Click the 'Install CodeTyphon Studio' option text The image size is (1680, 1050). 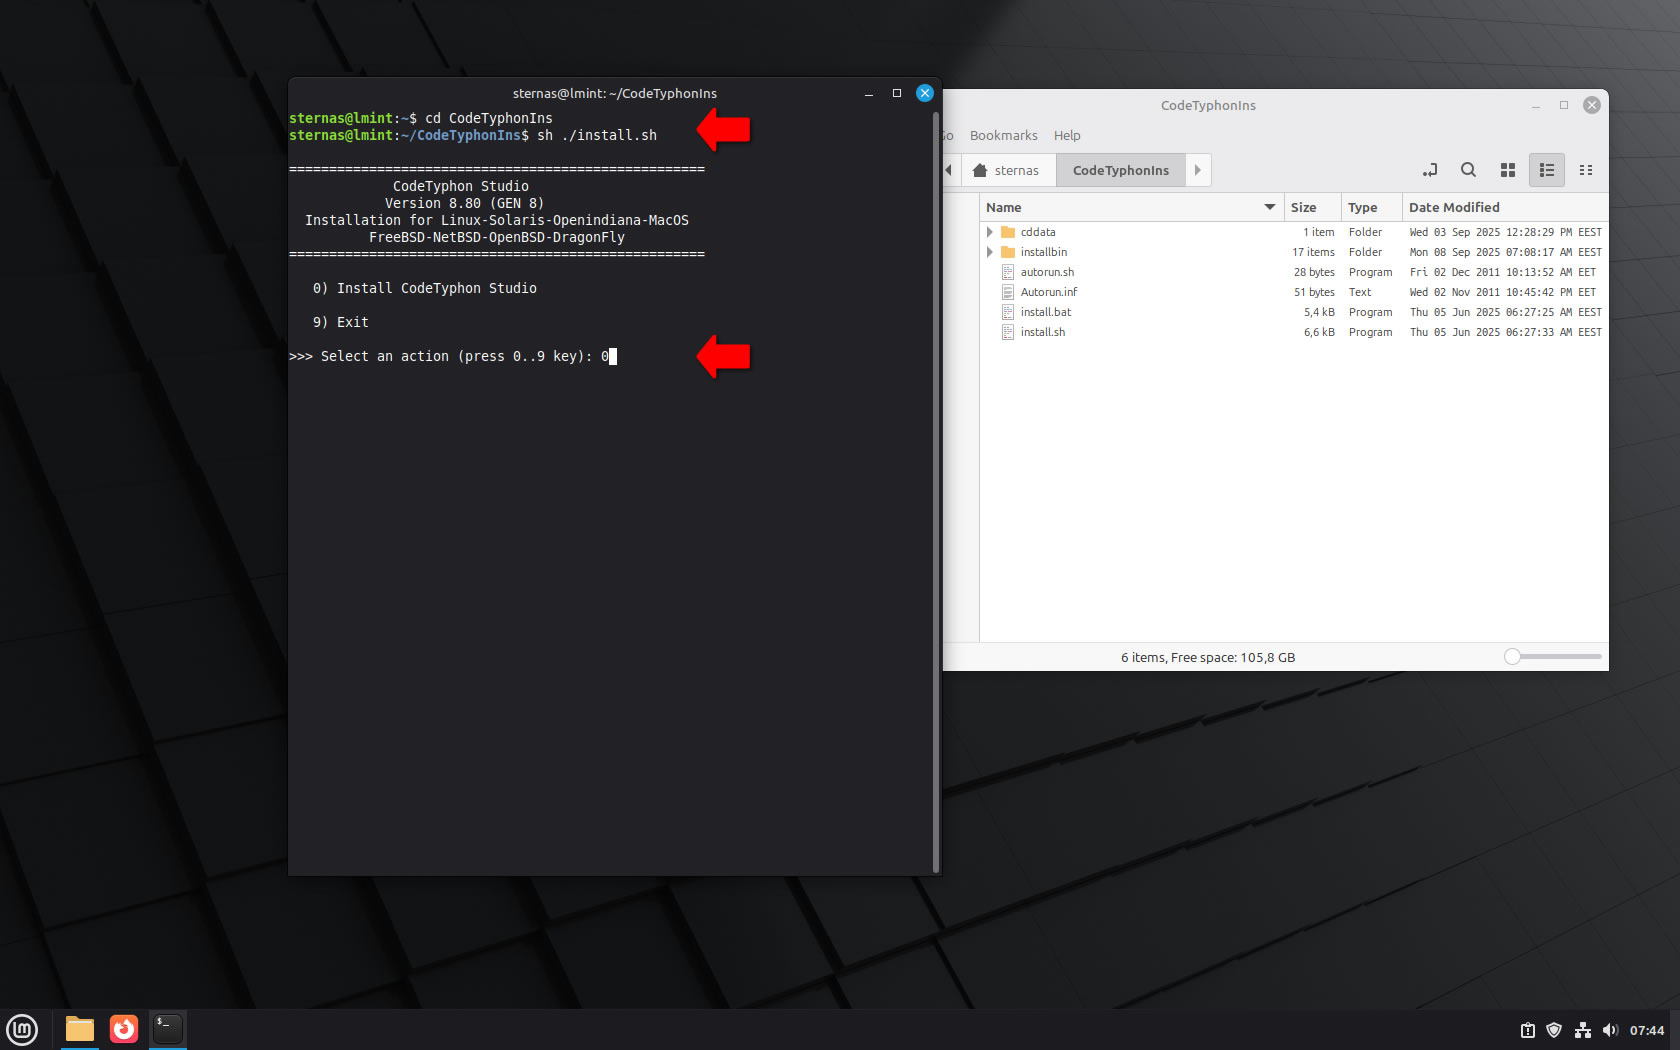pyautogui.click(x=437, y=288)
